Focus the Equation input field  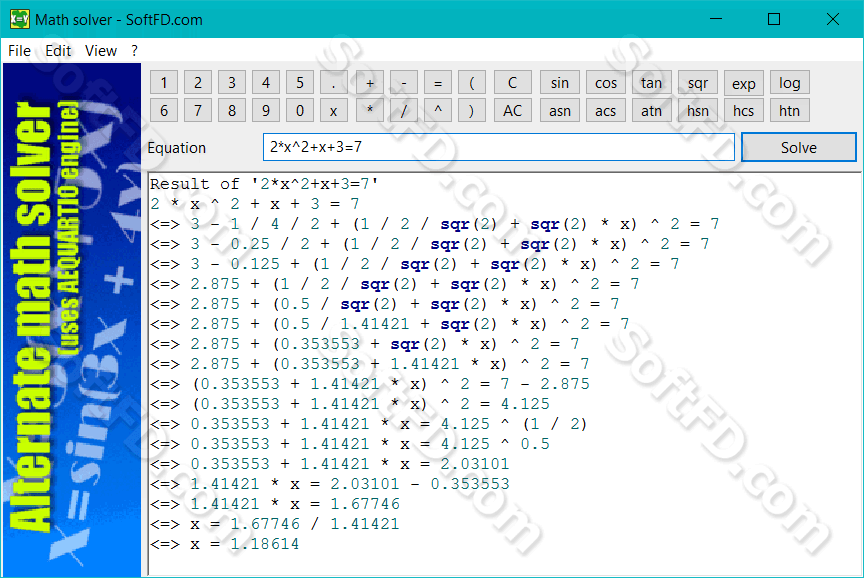tap(499, 147)
